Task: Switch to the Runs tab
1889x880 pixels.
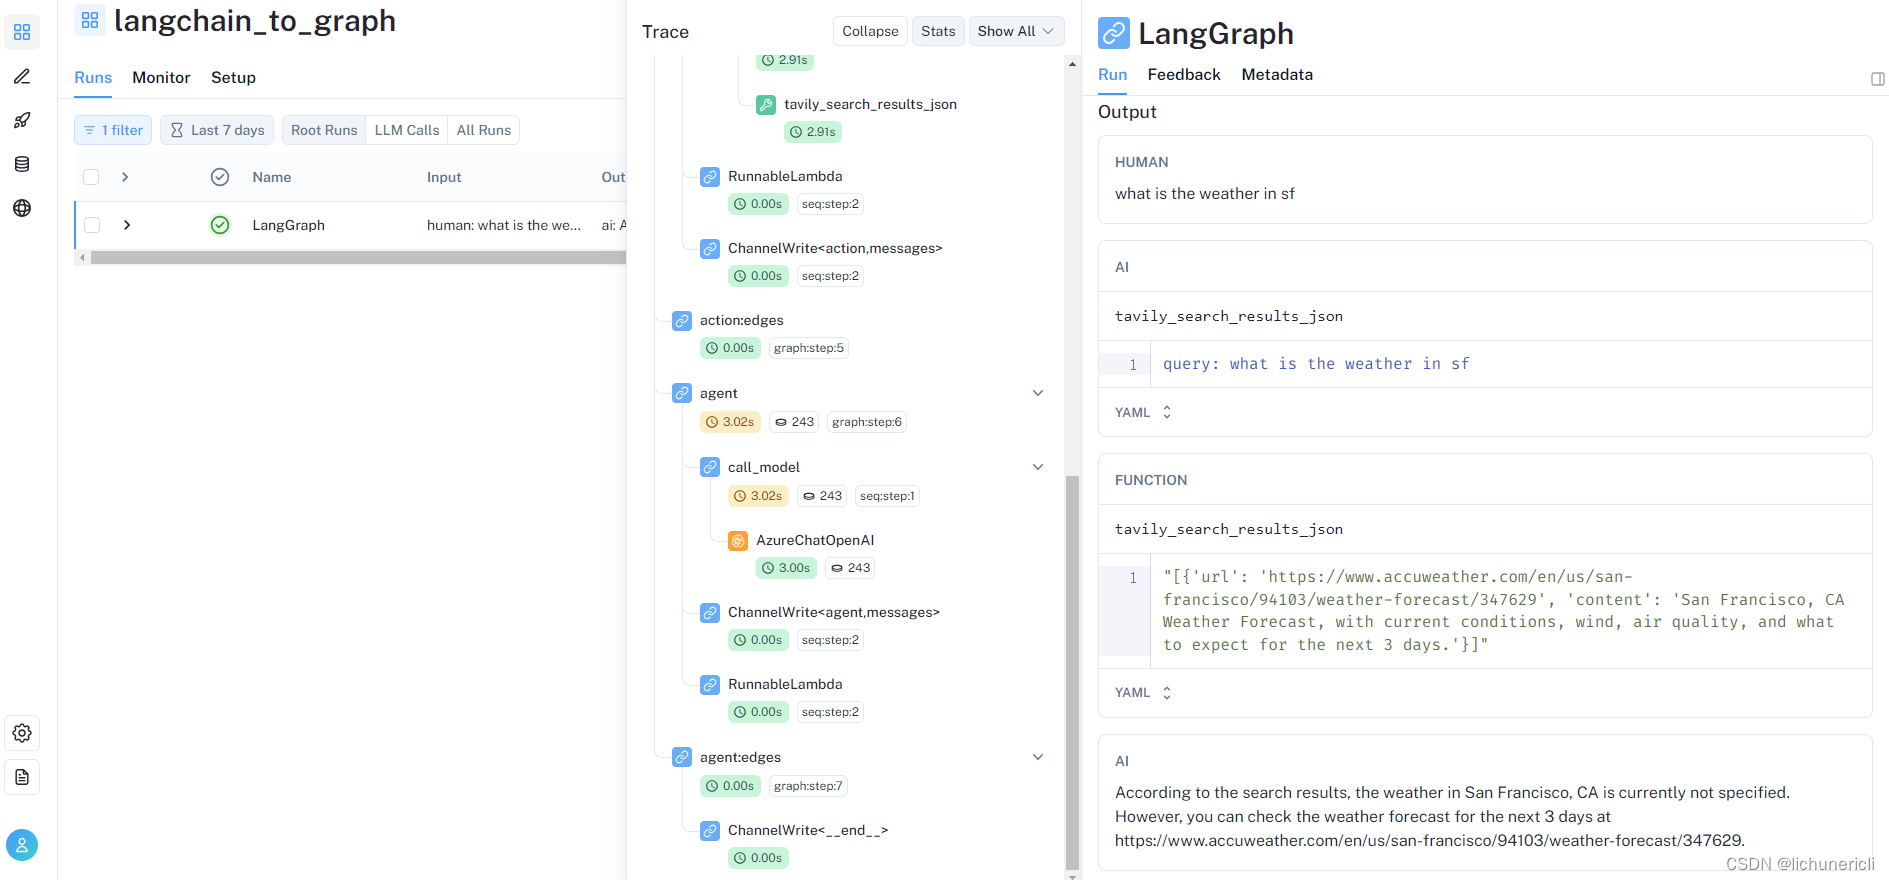Action: pyautogui.click(x=93, y=77)
